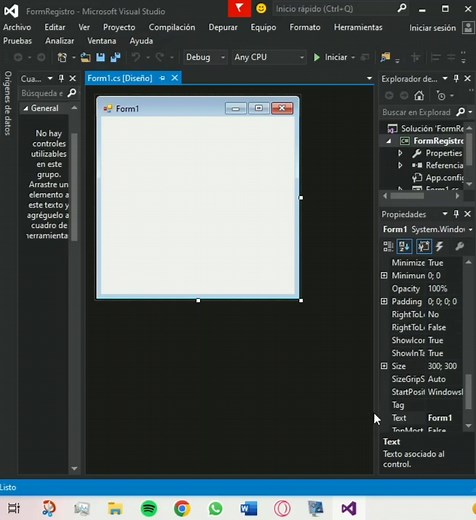Click the Word icon in the taskbar
The width and height of the screenshot is (476, 520).
click(x=249, y=509)
